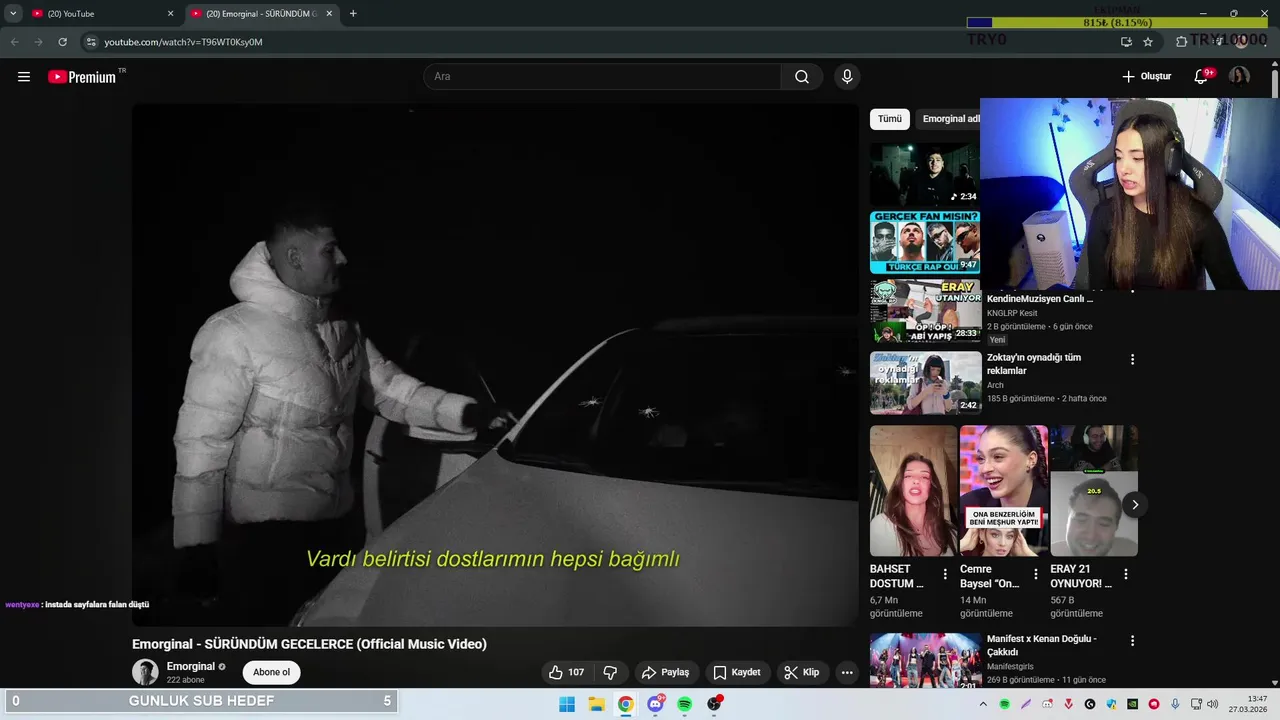Open File Explorer from taskbar

coord(596,704)
